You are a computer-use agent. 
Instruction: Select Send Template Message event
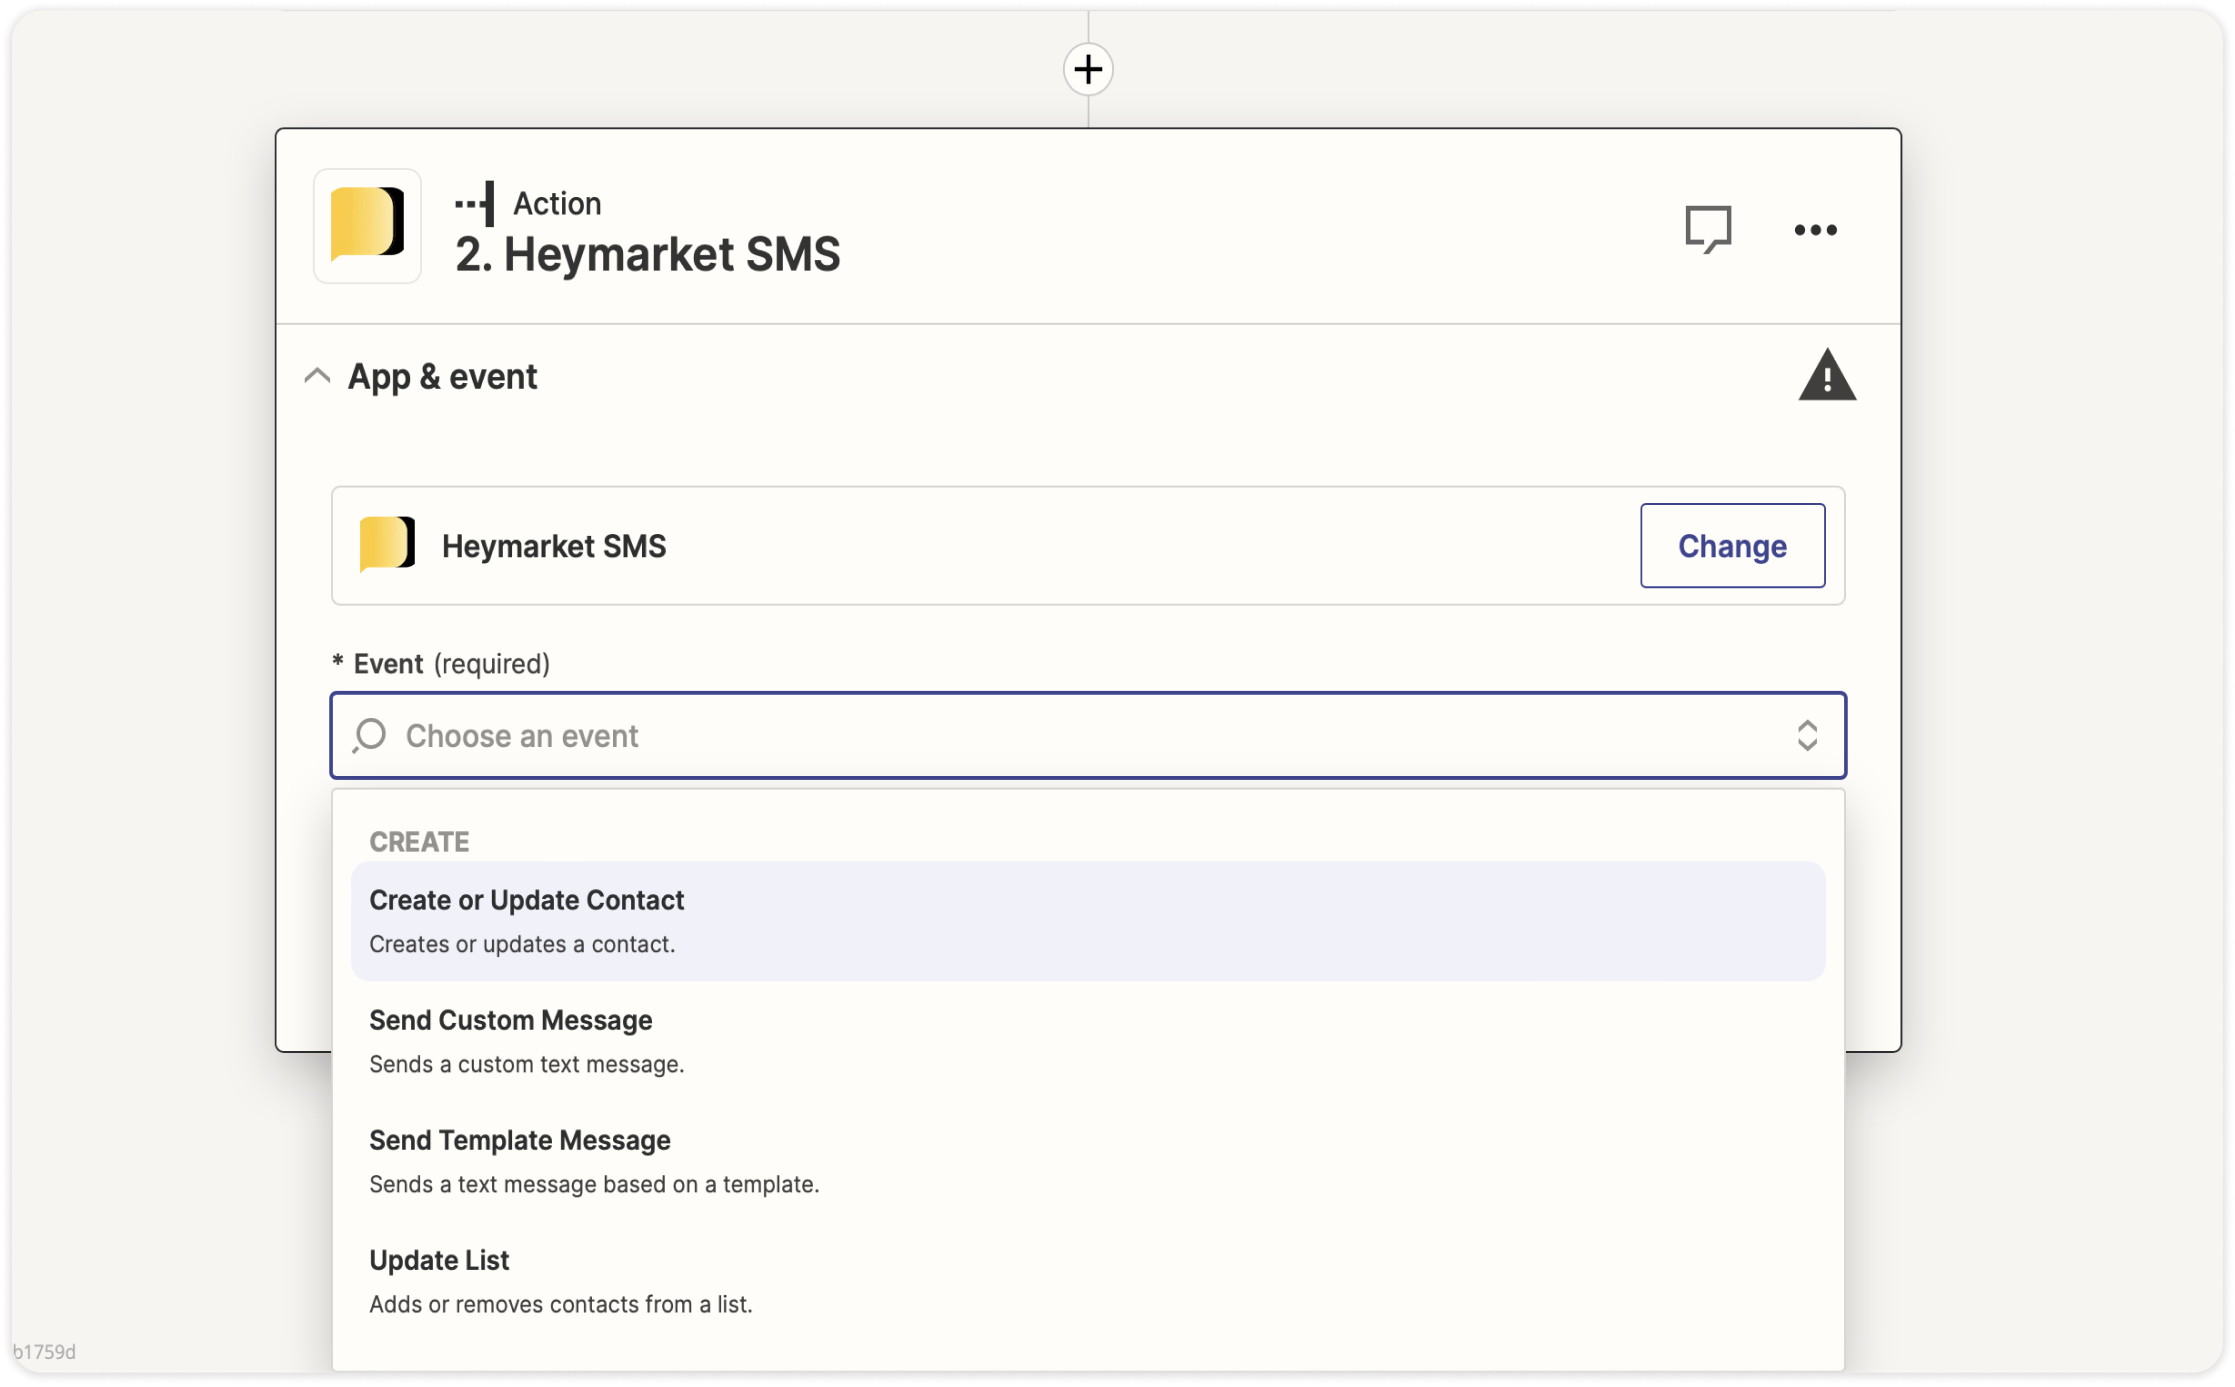pos(1088,1161)
